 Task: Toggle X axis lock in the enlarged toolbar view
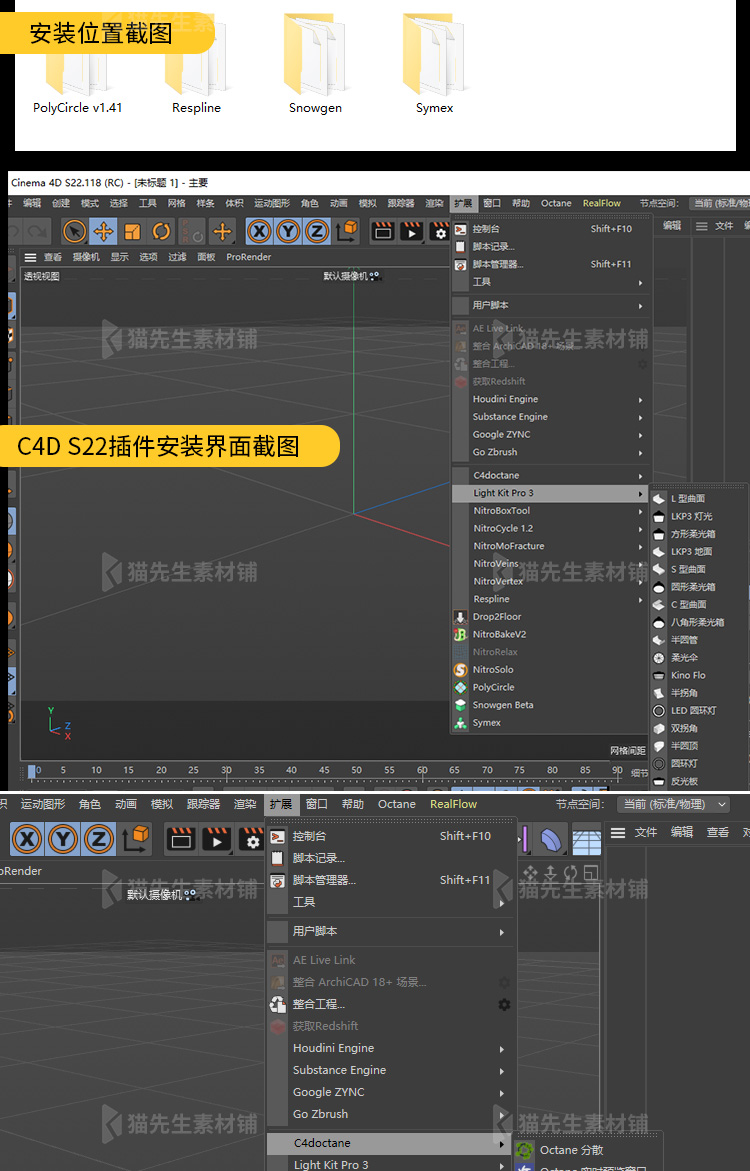[27, 839]
